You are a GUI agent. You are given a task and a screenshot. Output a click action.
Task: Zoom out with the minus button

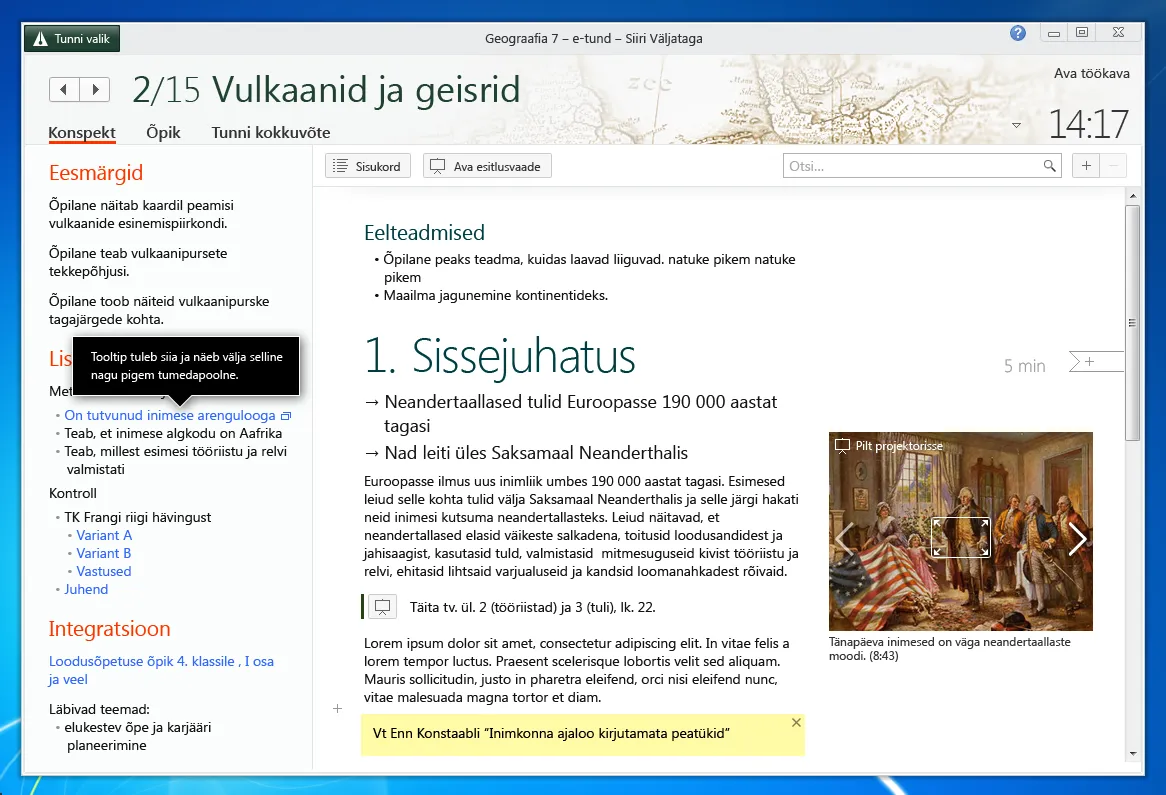click(1113, 166)
